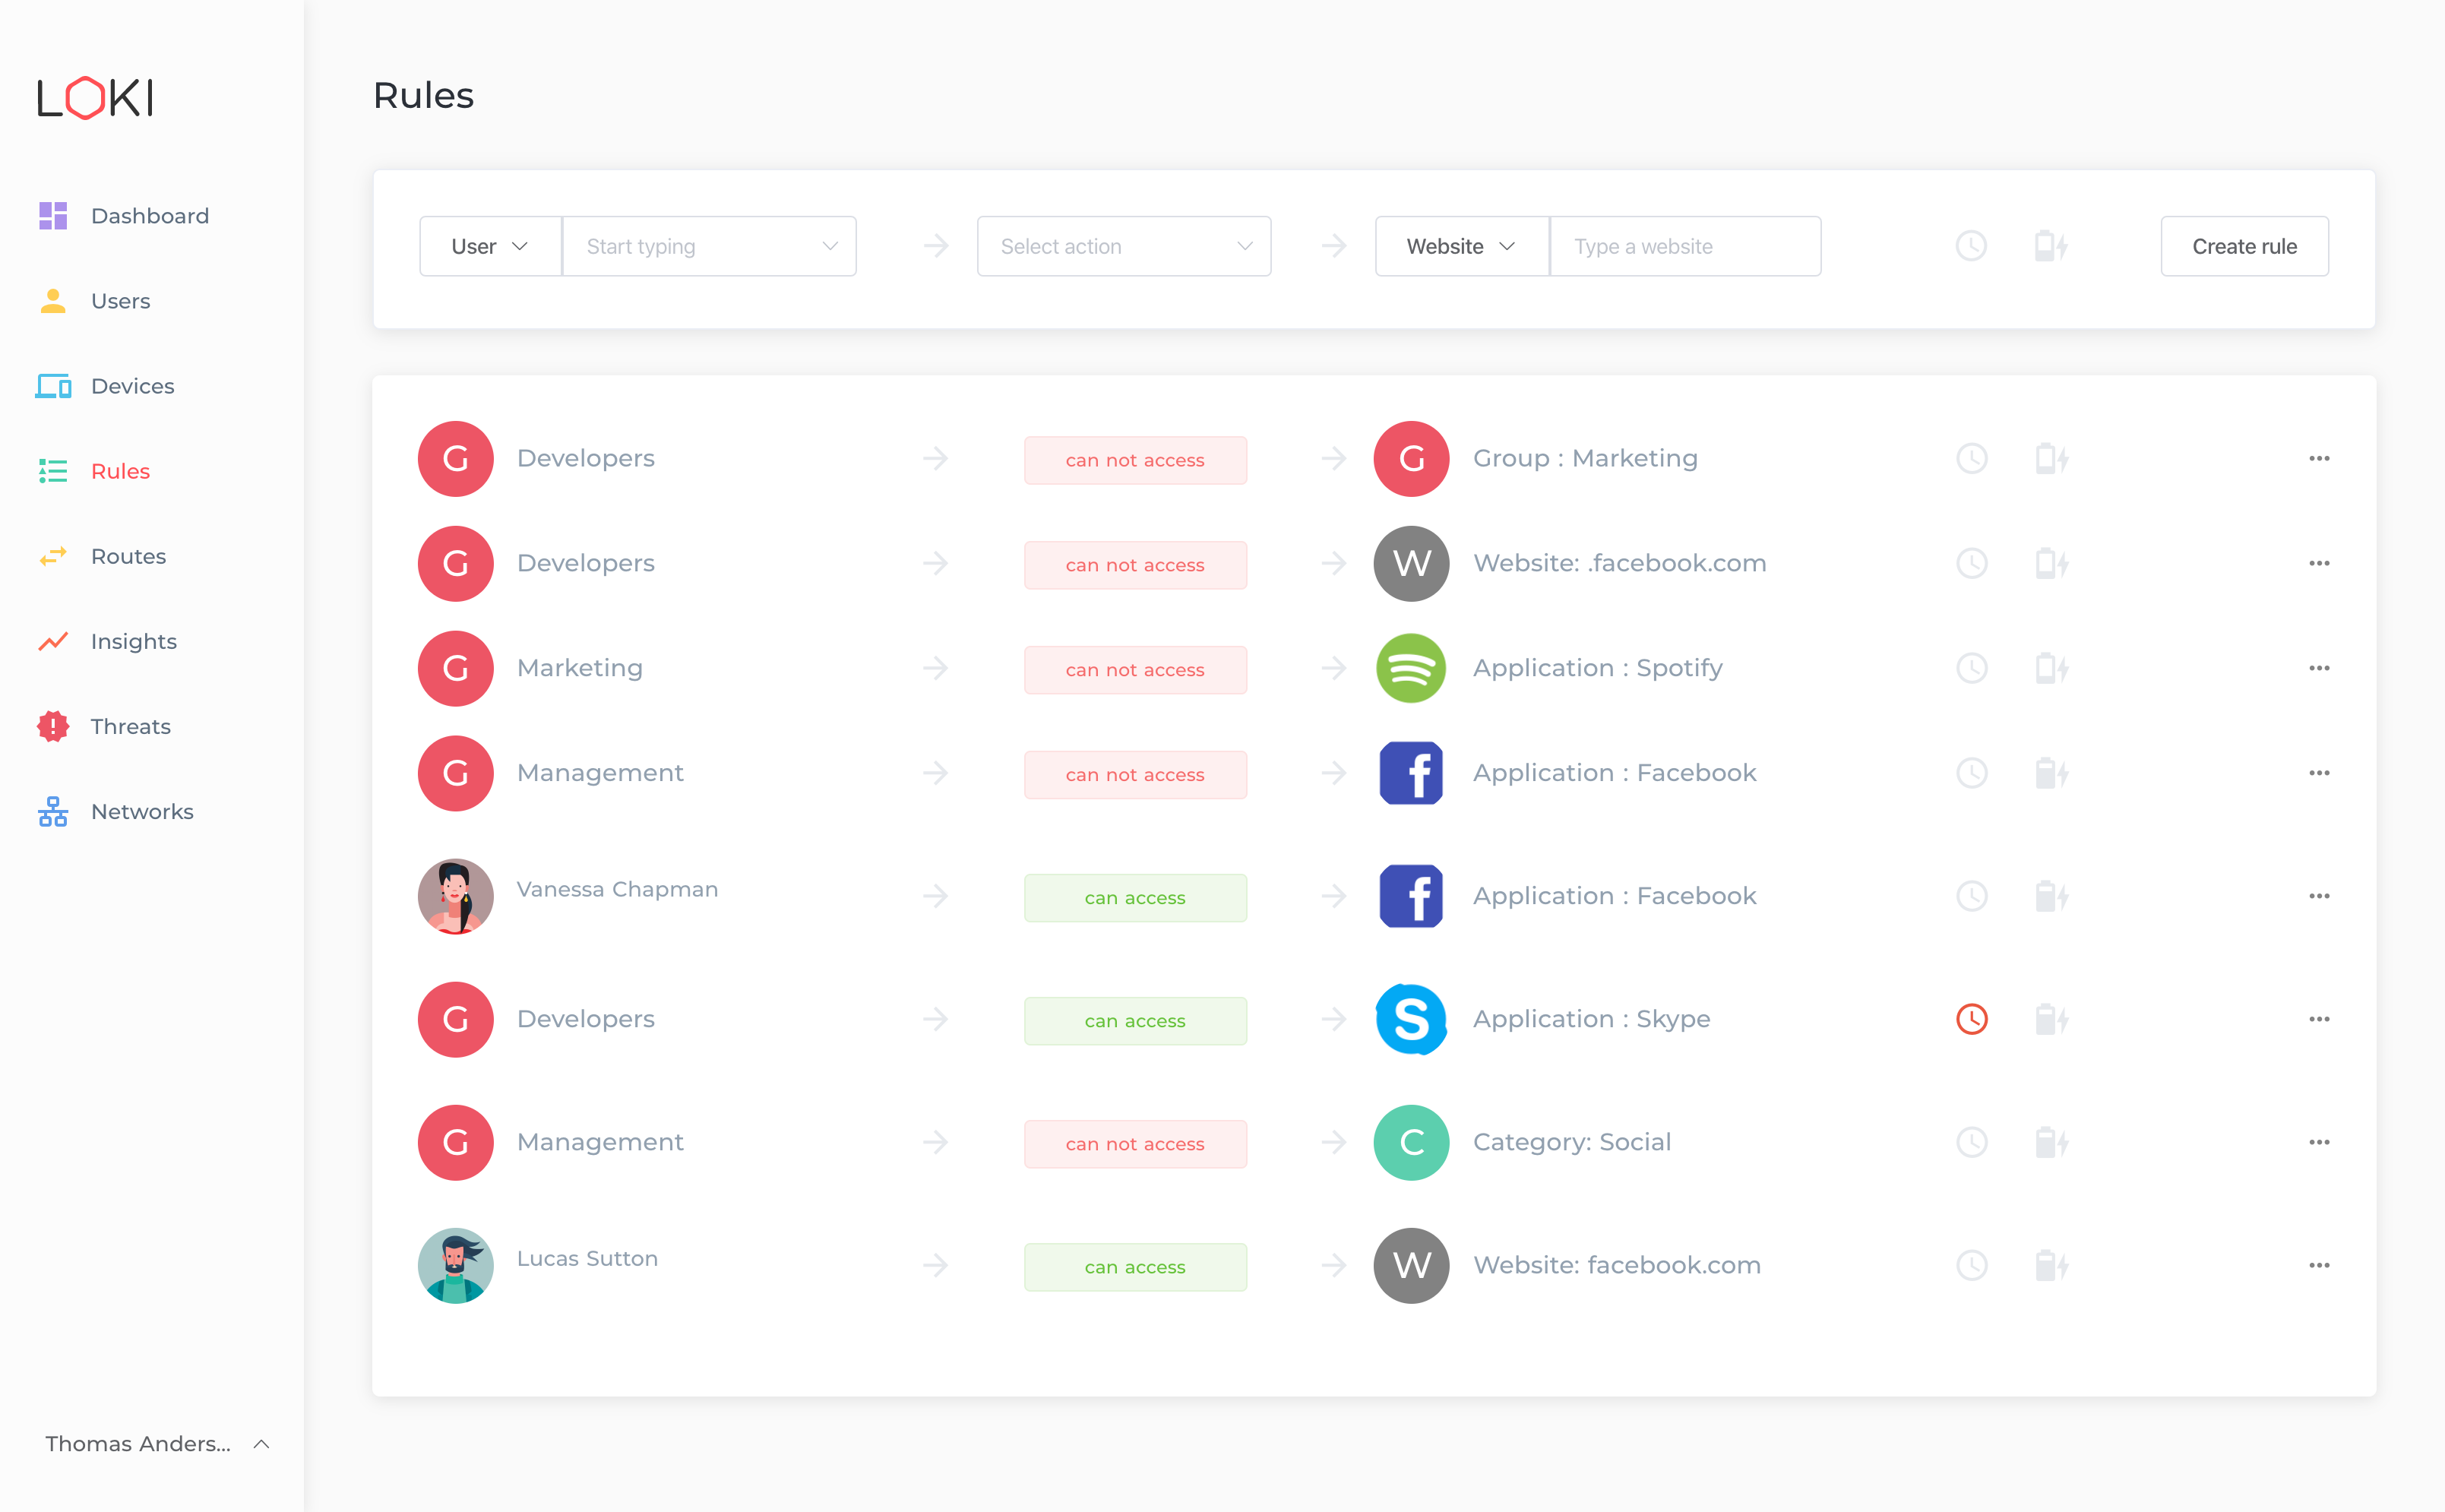2445x1512 pixels.
Task: Click 'can not access' badge for Group : Marketing
Action: [1135, 460]
